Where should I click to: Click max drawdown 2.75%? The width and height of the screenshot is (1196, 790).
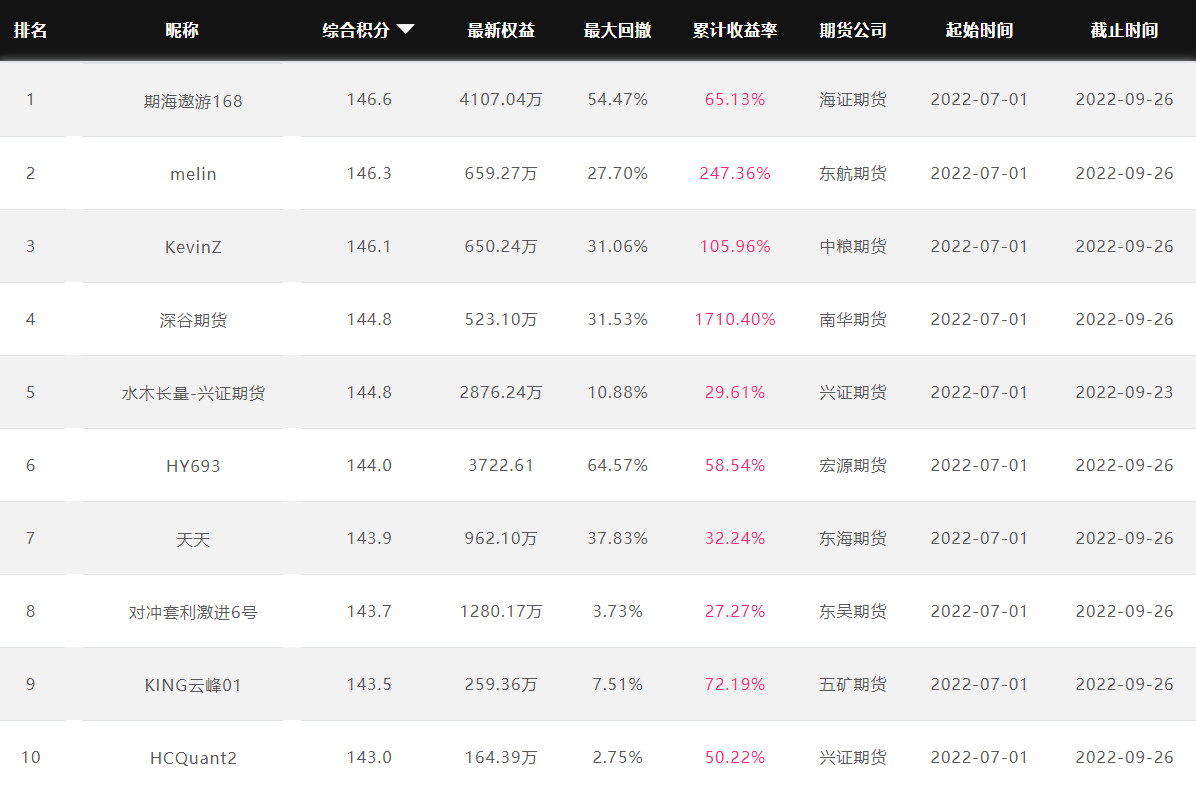click(618, 757)
